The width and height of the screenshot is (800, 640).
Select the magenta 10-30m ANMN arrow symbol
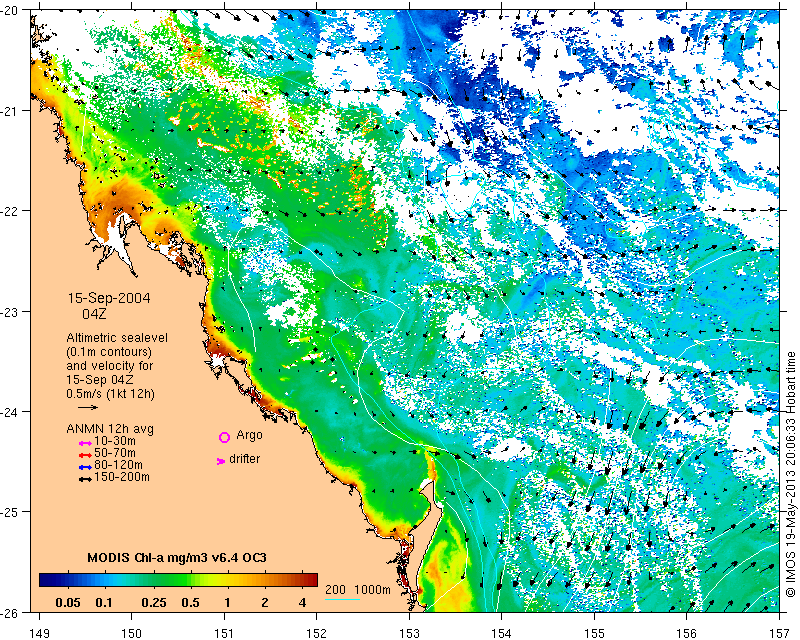85,443
